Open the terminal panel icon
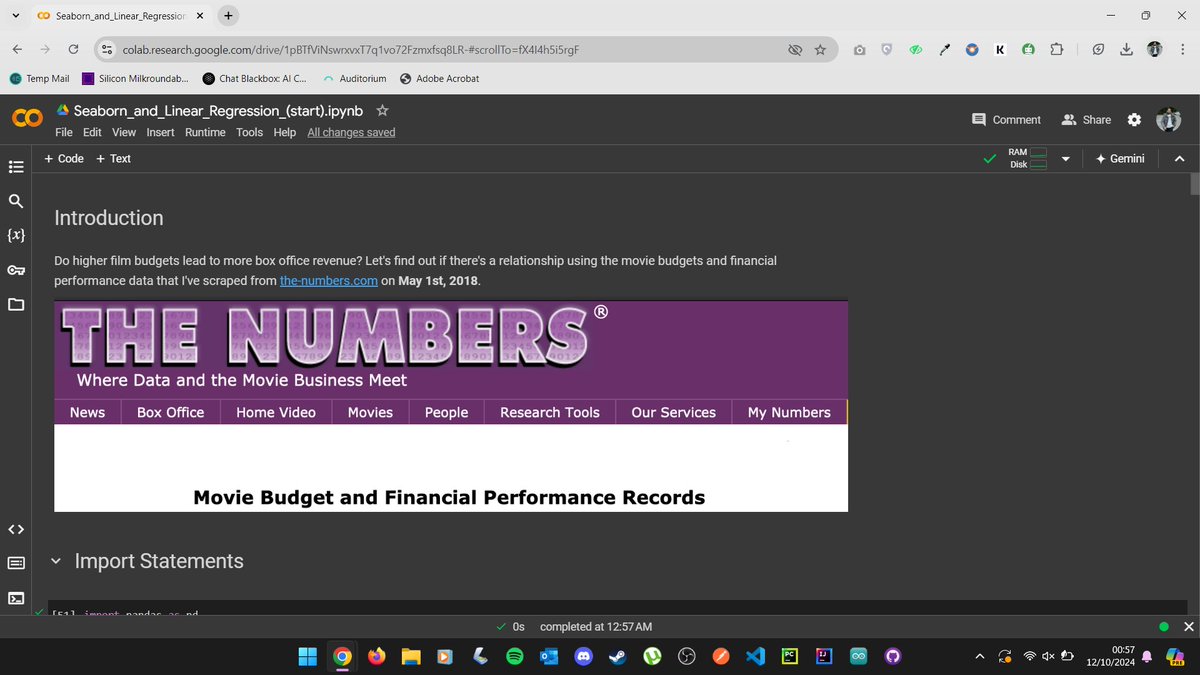Viewport: 1200px width, 675px height. (x=16, y=598)
